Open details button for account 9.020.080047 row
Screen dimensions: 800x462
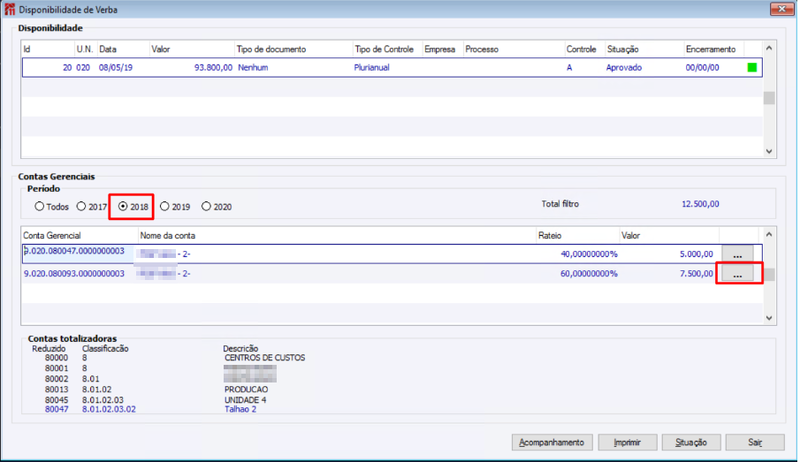(x=737, y=254)
